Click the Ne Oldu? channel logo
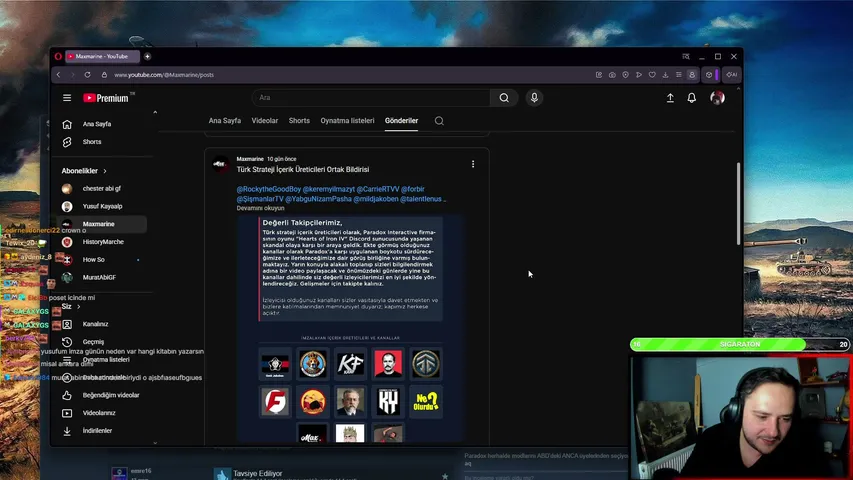This screenshot has width=853, height=480. click(x=425, y=402)
